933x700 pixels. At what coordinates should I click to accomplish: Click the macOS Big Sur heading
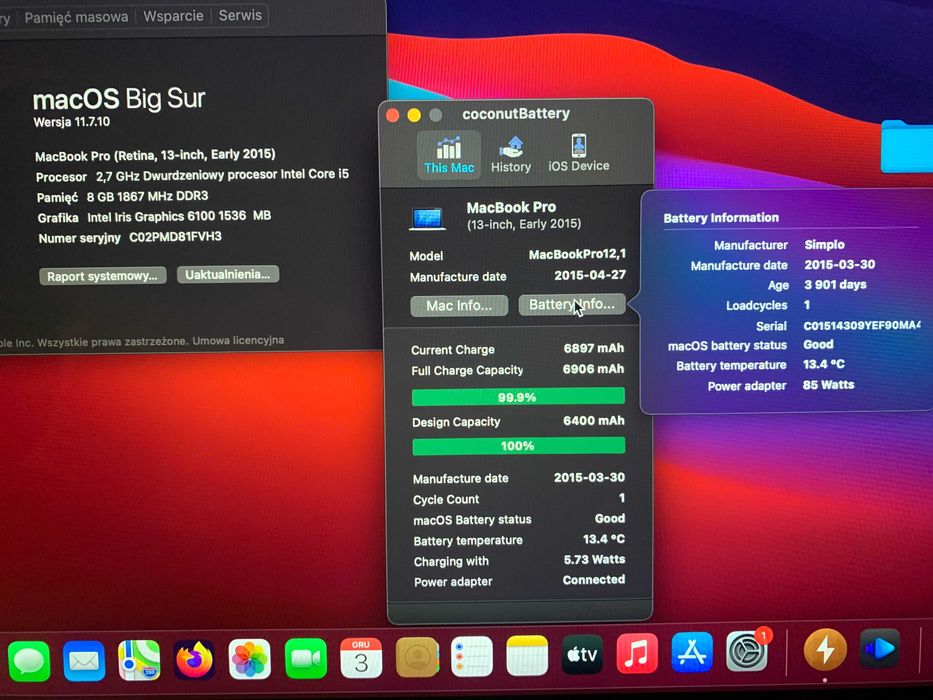(x=119, y=99)
